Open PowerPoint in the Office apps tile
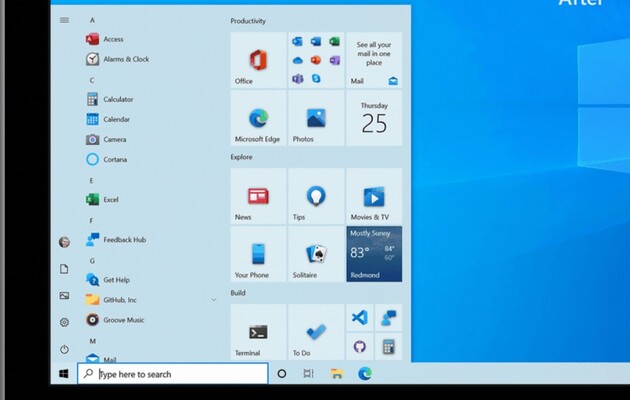 pos(316,60)
